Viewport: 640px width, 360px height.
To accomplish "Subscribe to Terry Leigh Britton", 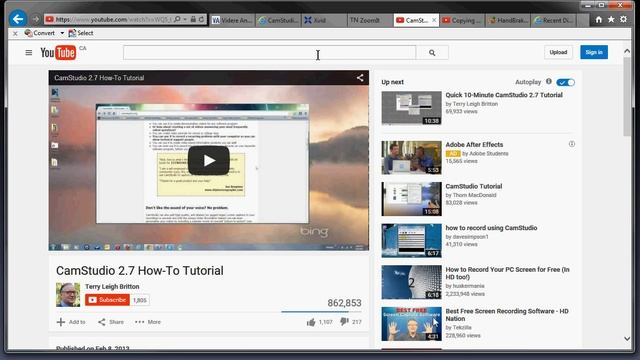I will pos(107,300).
